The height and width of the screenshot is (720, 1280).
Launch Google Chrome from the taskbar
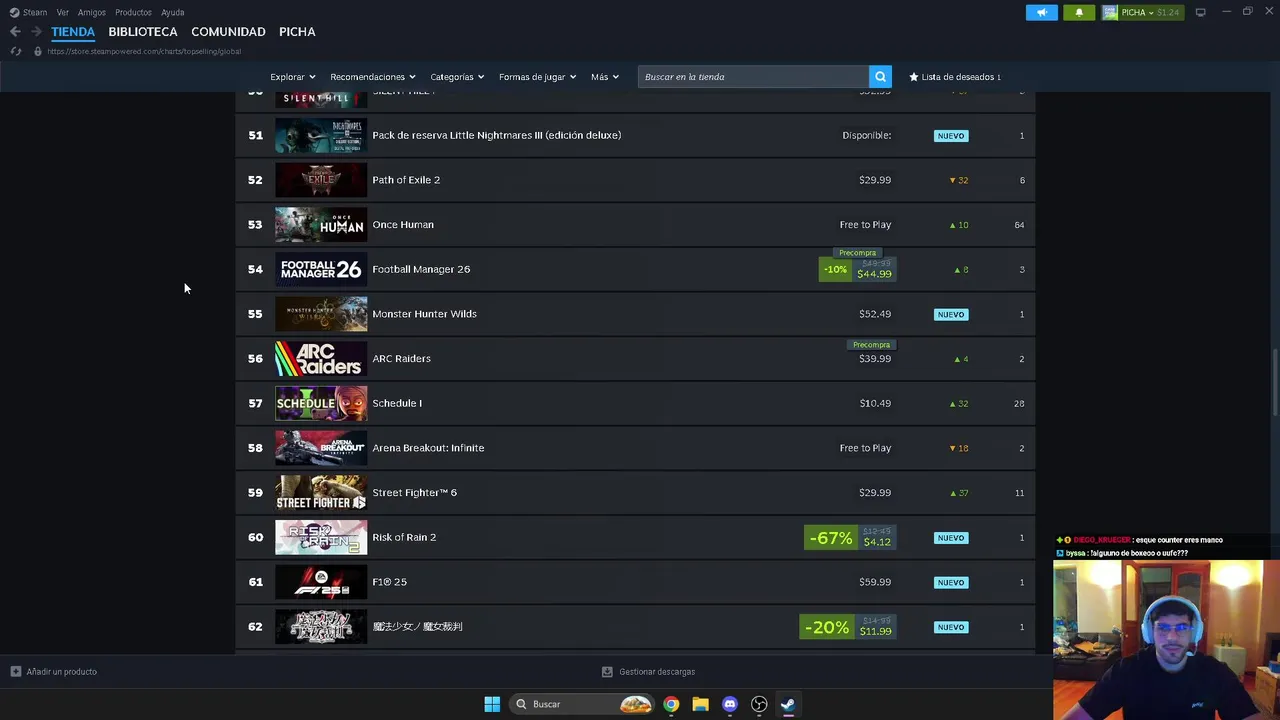(671, 704)
